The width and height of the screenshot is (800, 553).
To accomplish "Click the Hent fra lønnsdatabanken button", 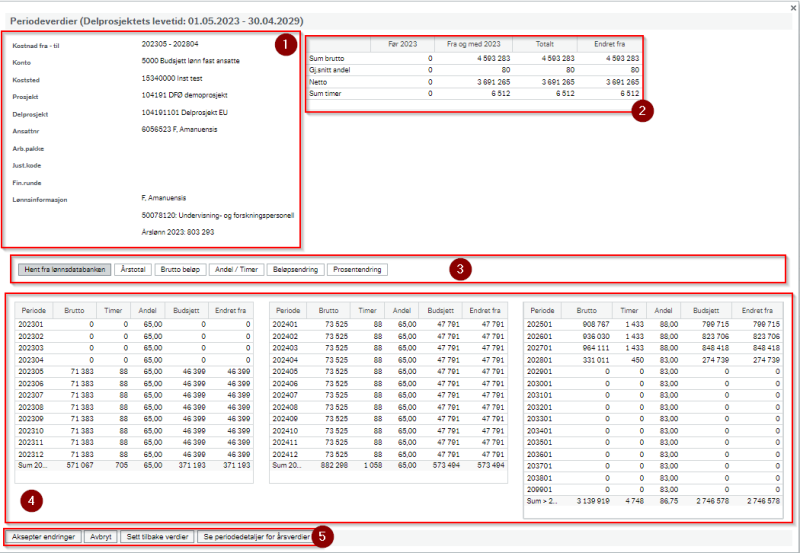I will click(65, 269).
